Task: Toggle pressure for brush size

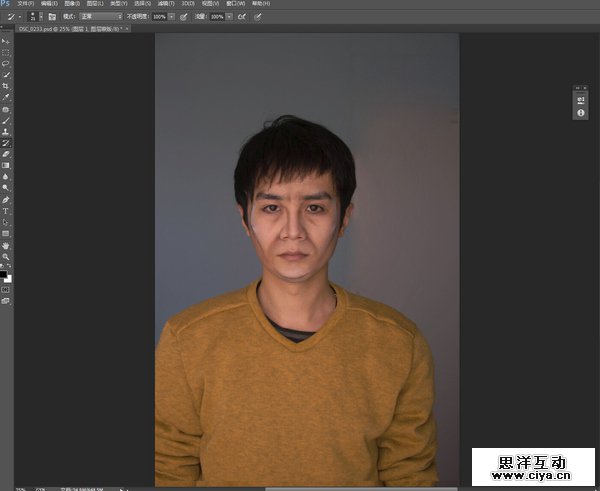Action: [258, 16]
